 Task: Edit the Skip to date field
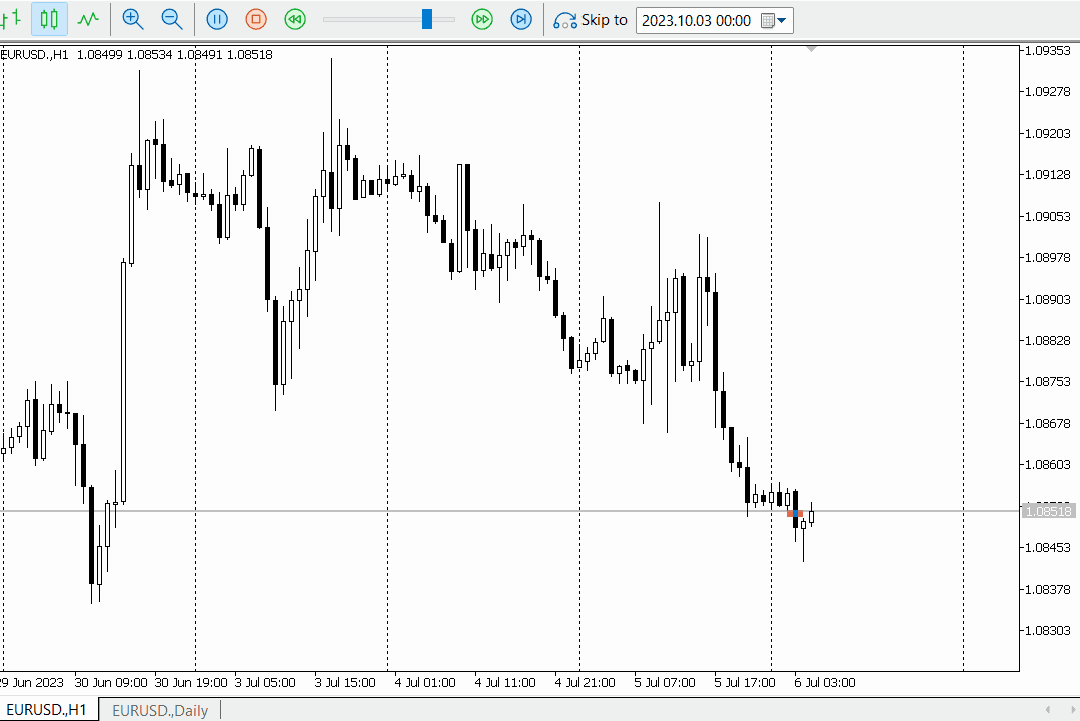[x=697, y=21]
